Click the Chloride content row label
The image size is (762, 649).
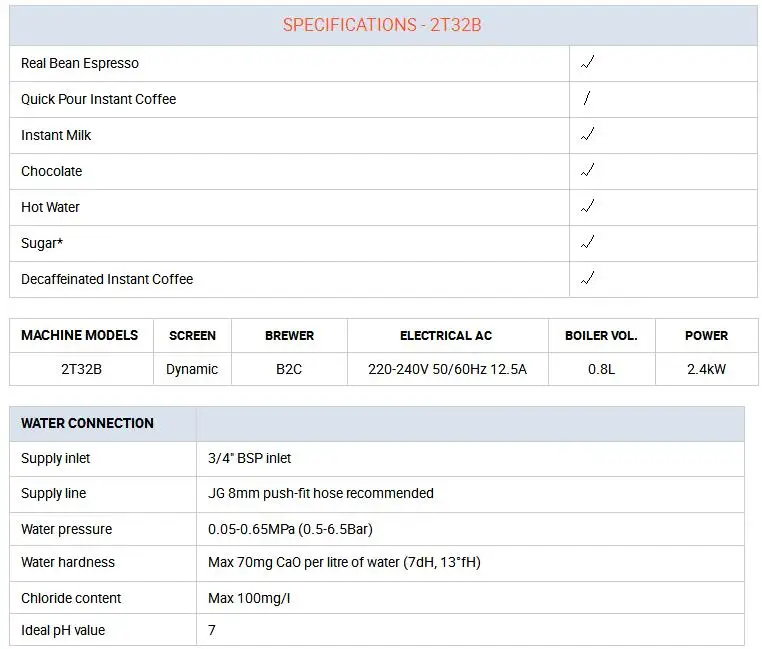(71, 598)
